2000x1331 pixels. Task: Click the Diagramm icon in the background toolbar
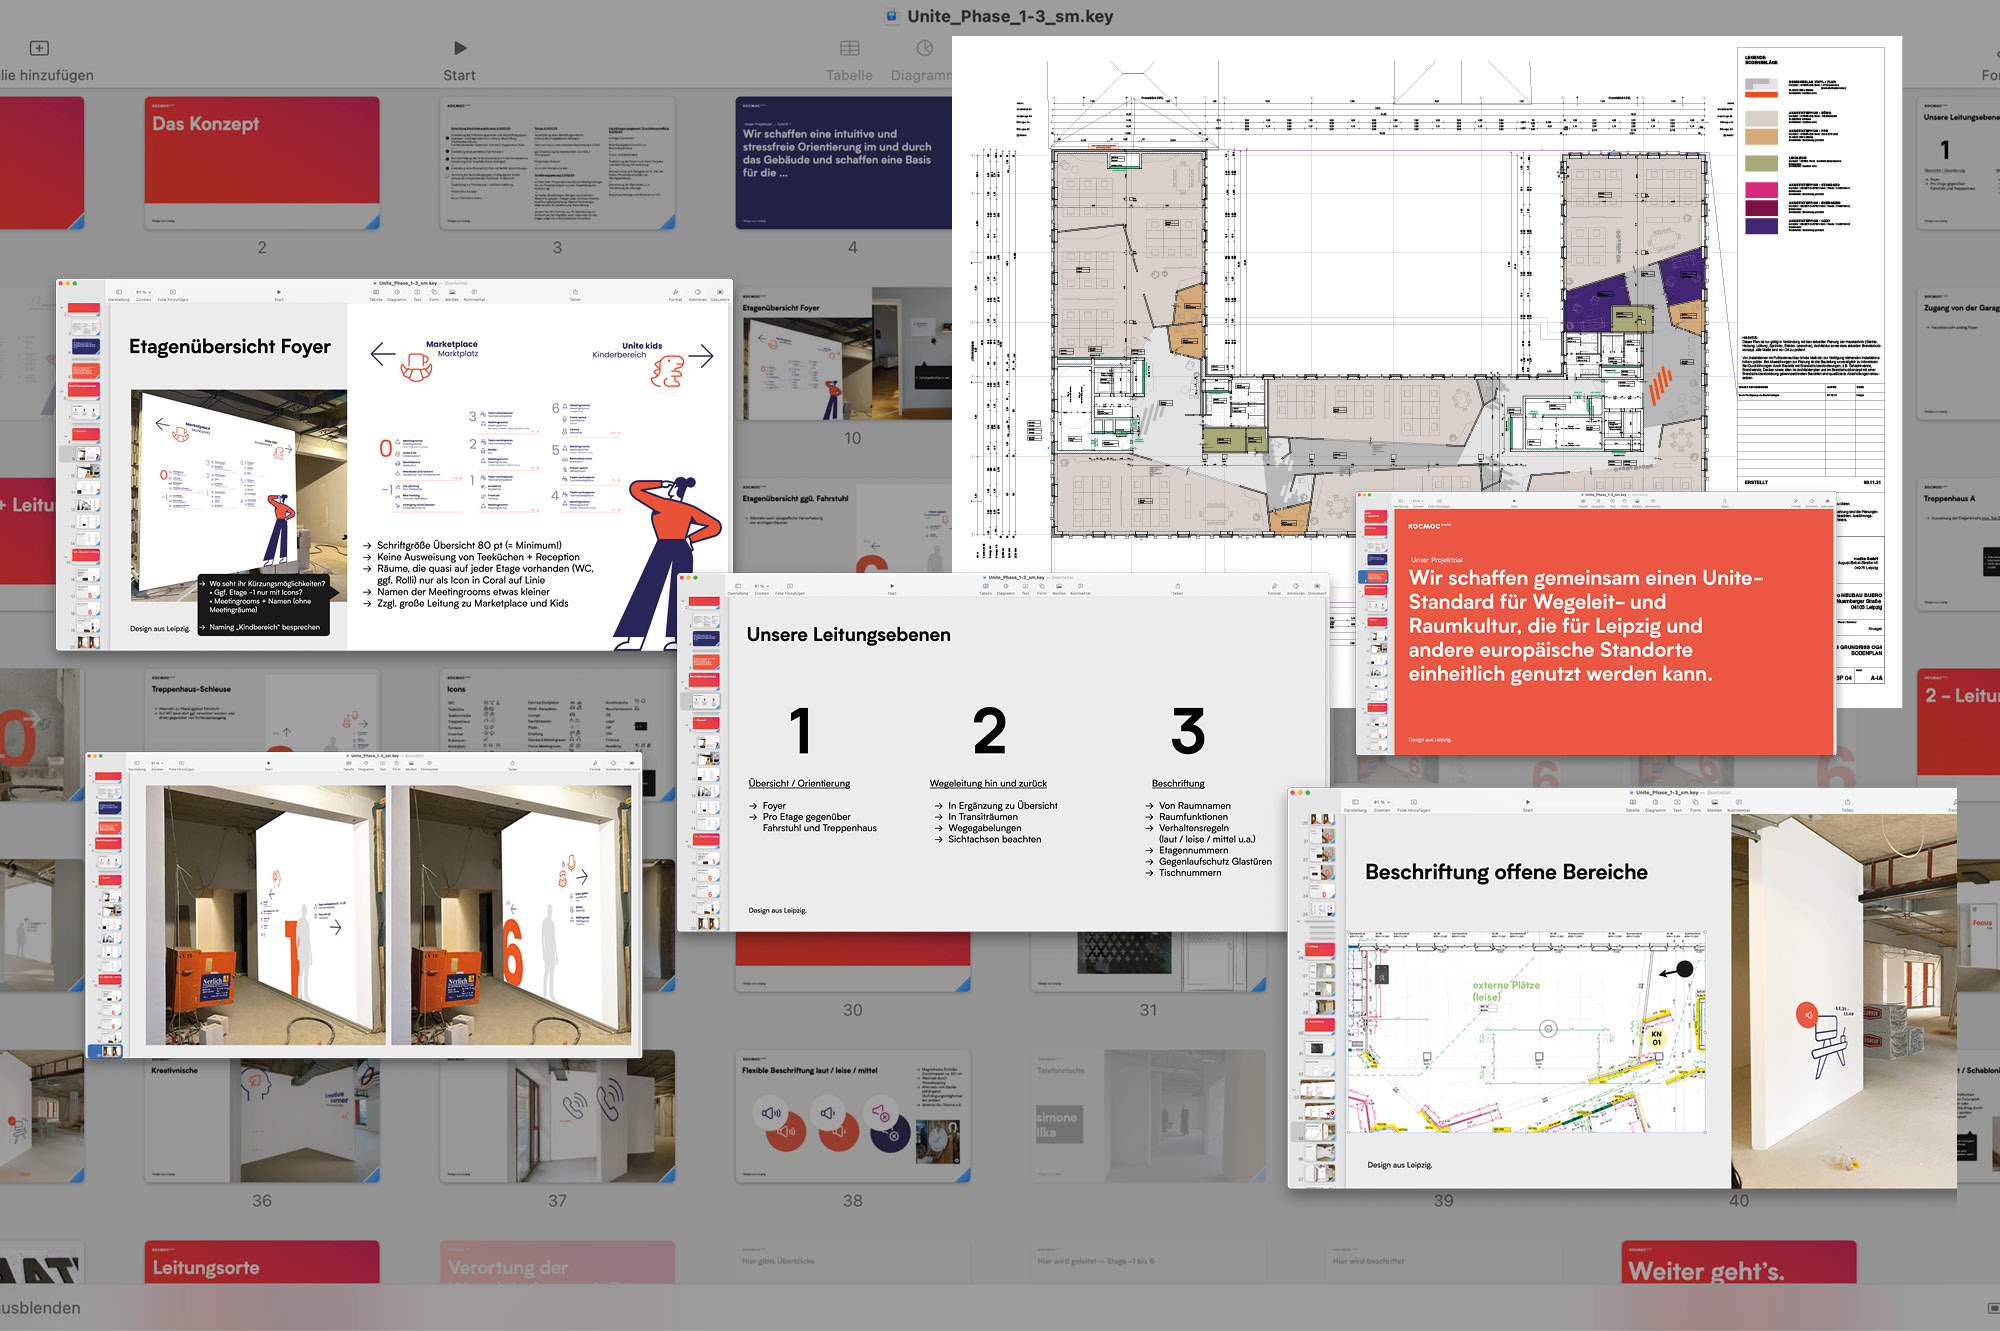pyautogui.click(x=925, y=48)
